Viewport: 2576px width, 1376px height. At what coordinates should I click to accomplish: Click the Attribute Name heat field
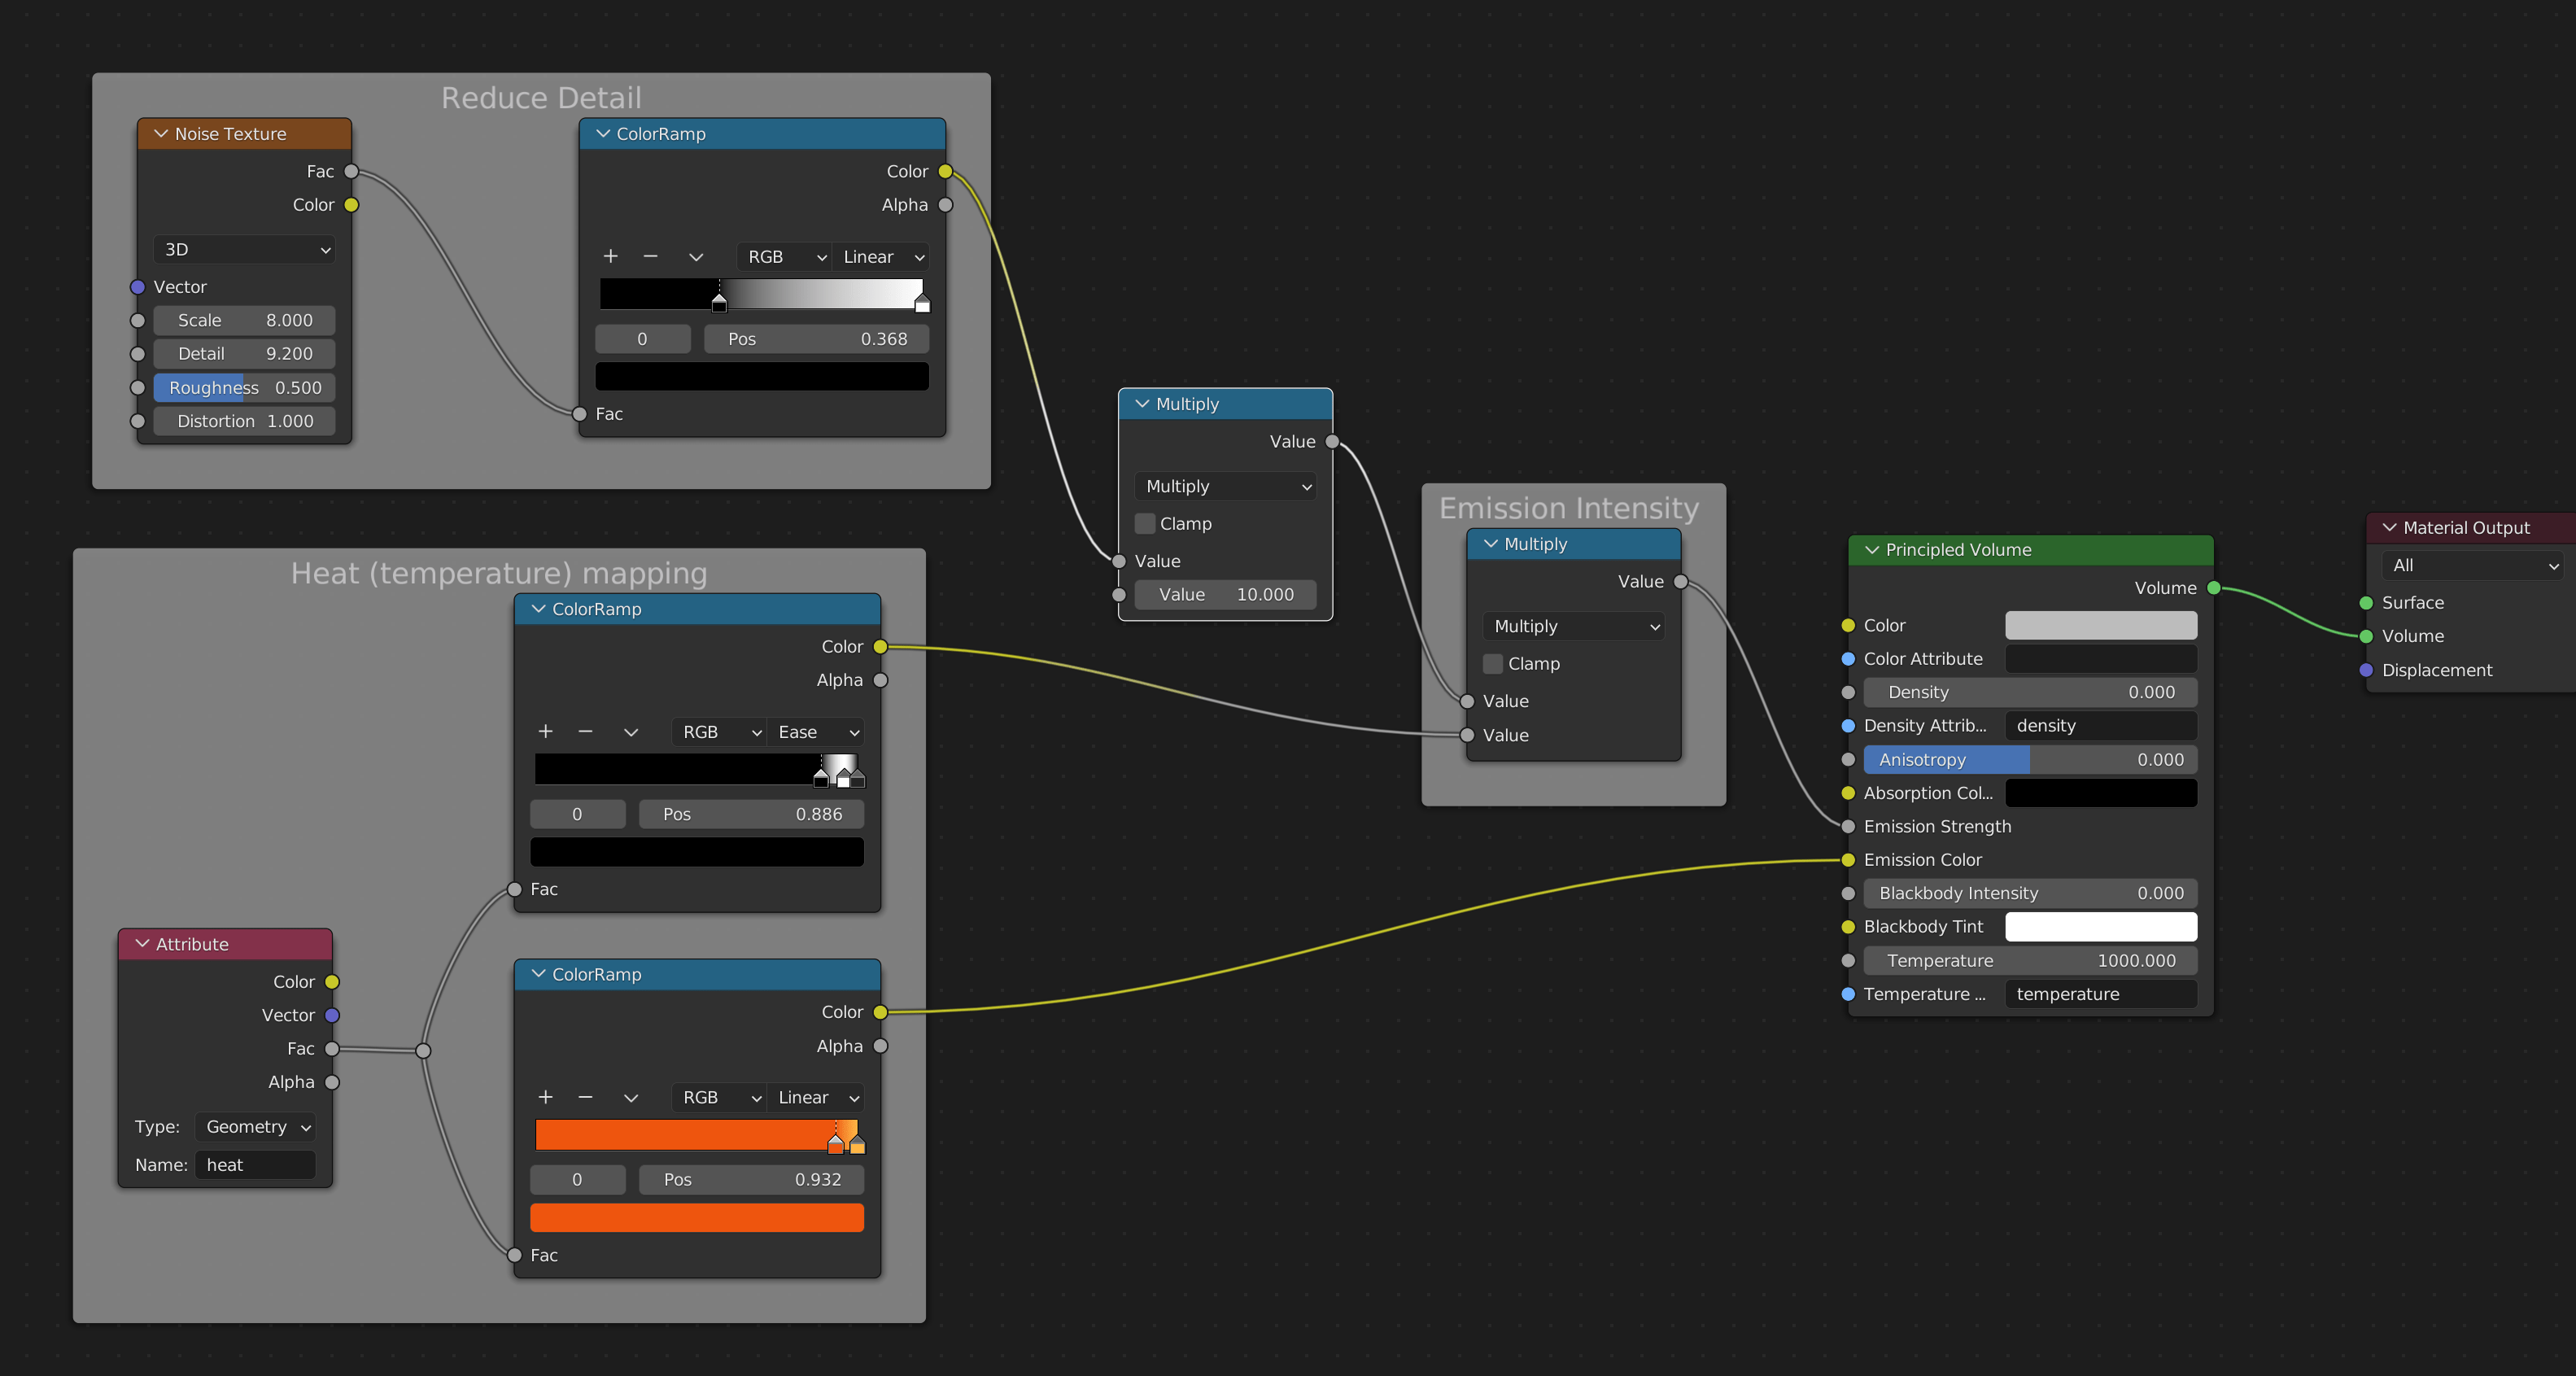256,1165
